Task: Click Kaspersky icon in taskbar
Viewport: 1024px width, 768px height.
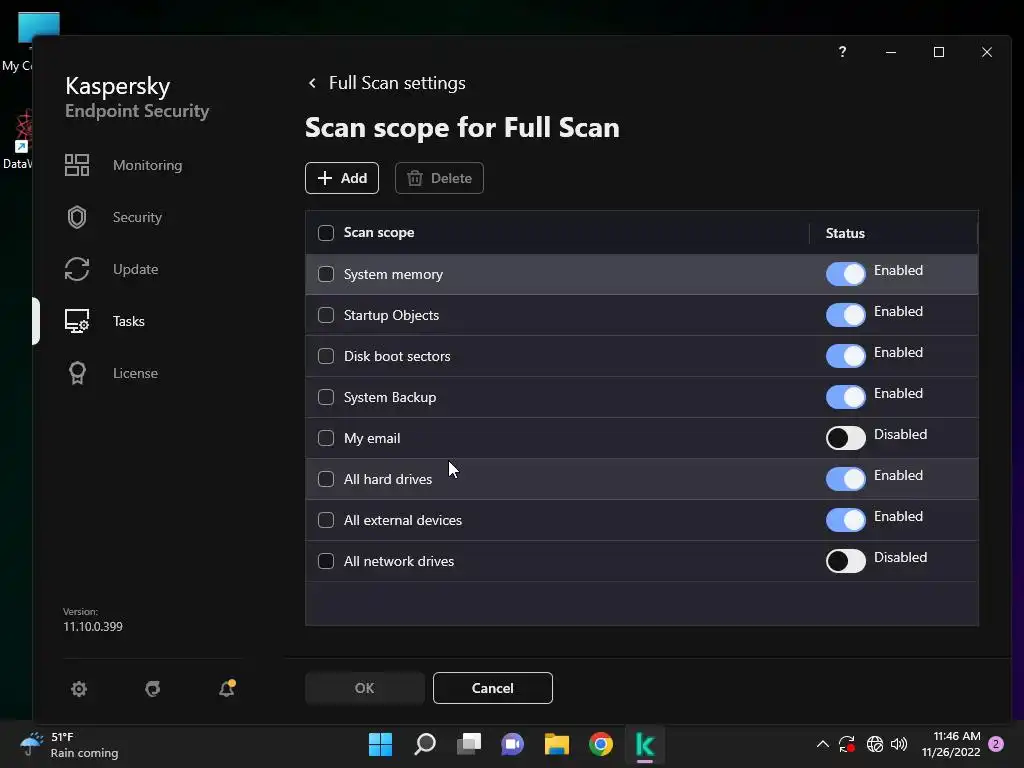Action: pos(645,744)
